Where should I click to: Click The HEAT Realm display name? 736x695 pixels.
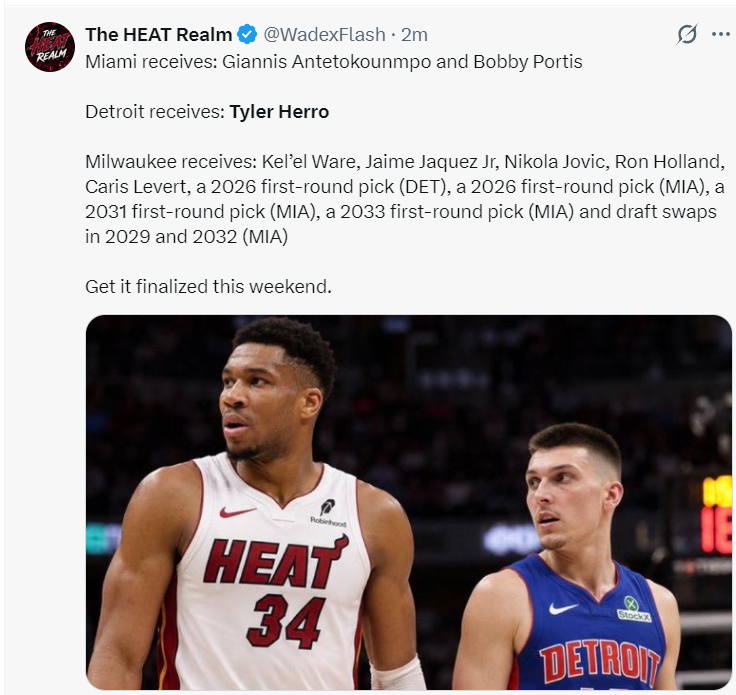click(159, 35)
